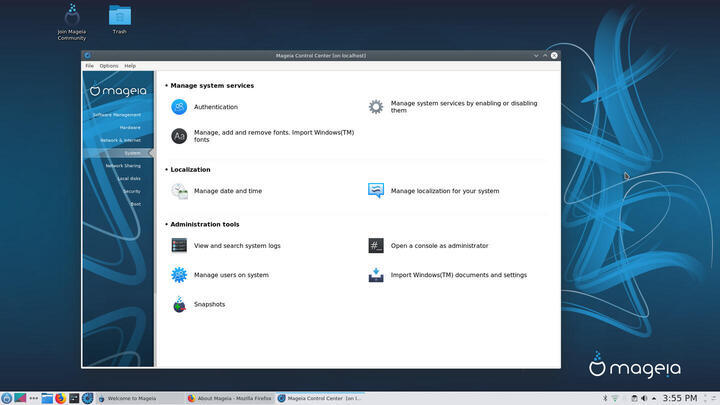Click Import Windows(TM) documents and settings
Screen dimensions: 720x405
(459, 275)
